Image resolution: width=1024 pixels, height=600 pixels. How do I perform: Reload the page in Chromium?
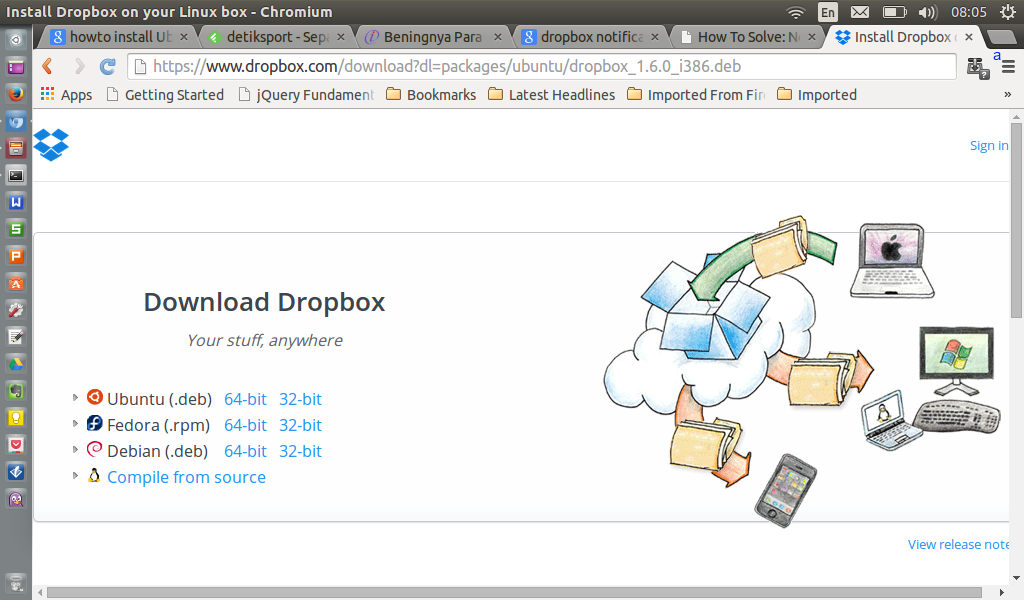[x=107, y=67]
